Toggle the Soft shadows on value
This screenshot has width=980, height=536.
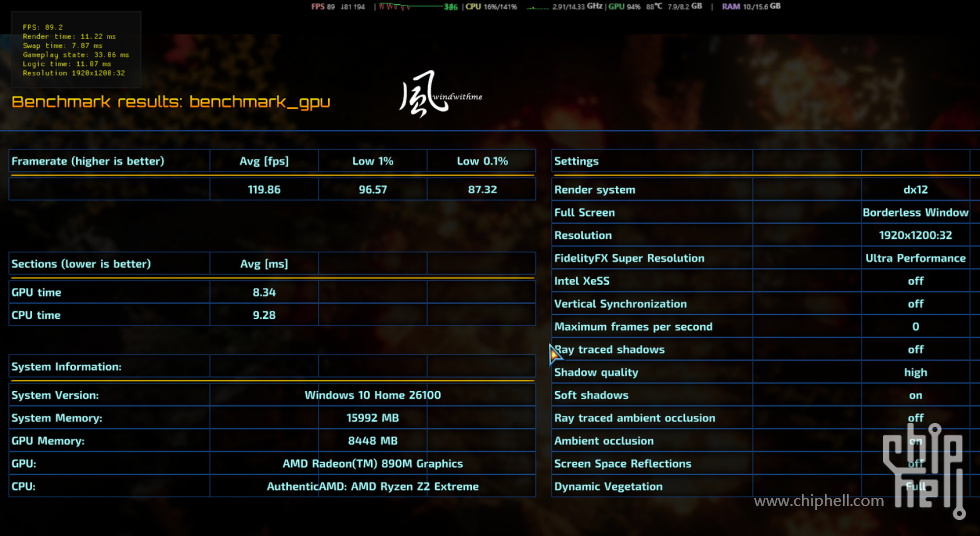tap(915, 395)
